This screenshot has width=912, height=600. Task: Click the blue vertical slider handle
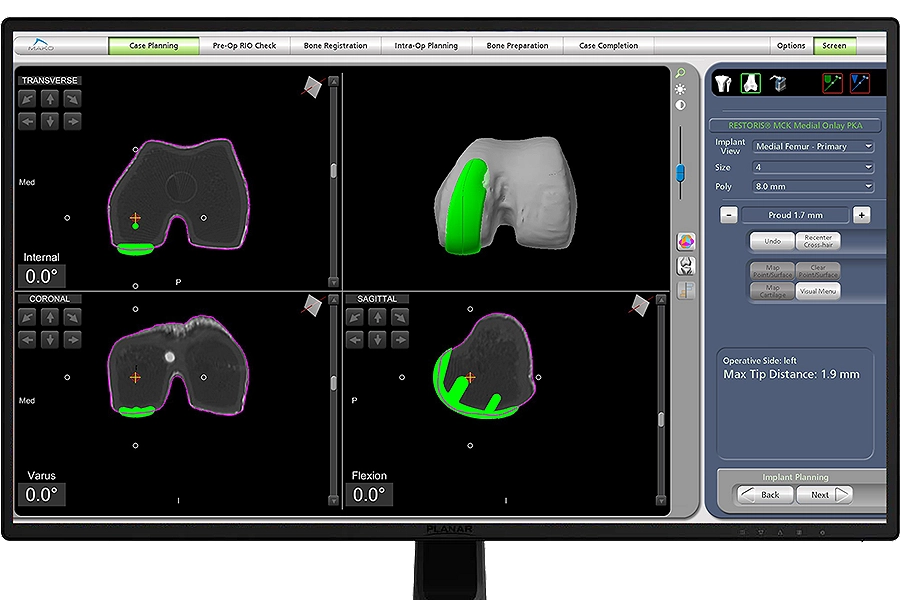680,173
